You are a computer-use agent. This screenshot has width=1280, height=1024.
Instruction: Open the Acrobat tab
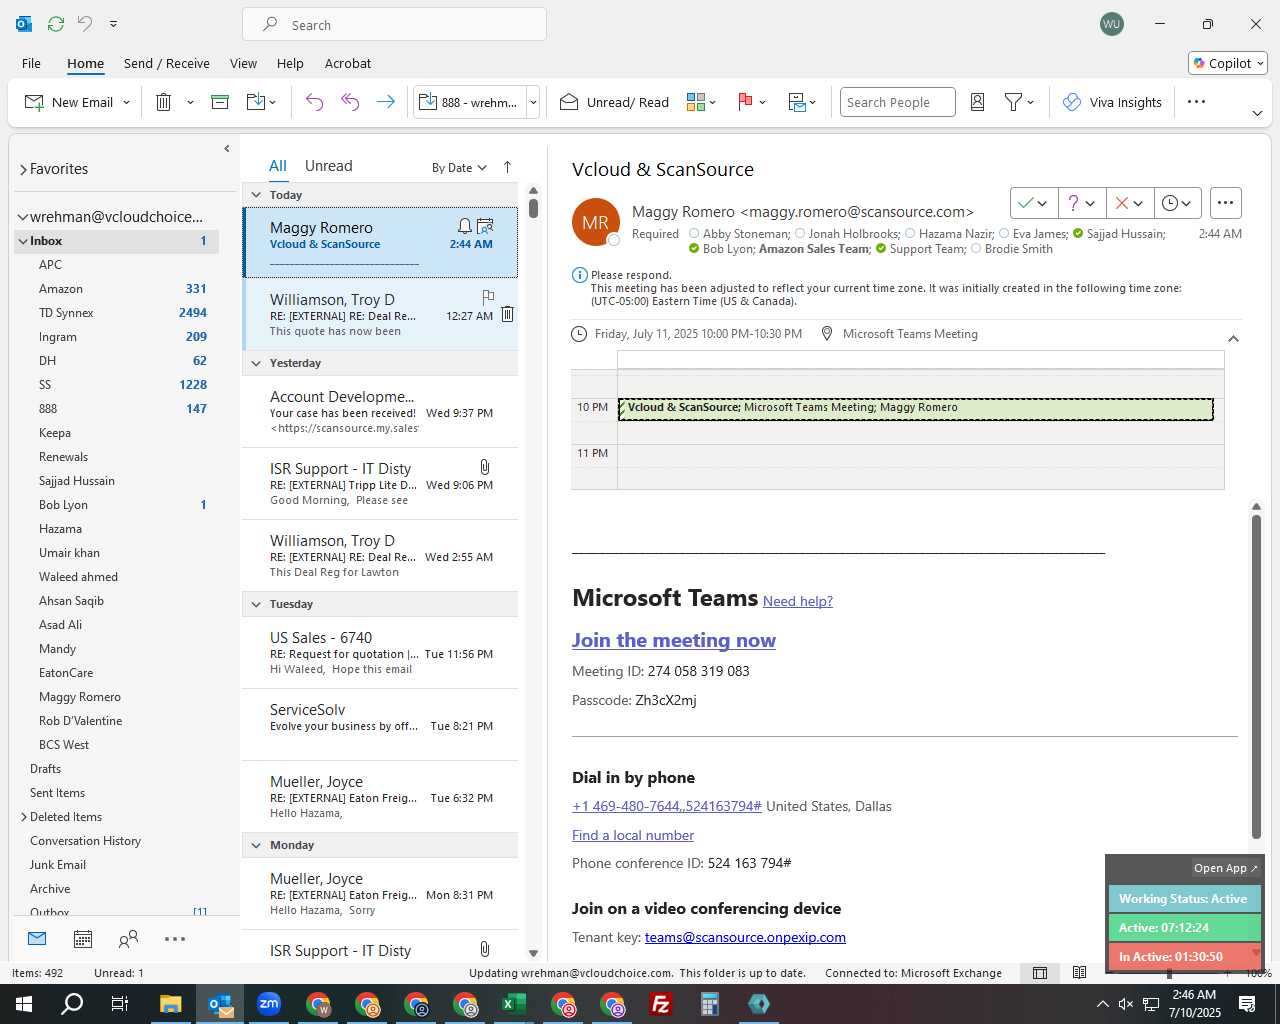[348, 63]
